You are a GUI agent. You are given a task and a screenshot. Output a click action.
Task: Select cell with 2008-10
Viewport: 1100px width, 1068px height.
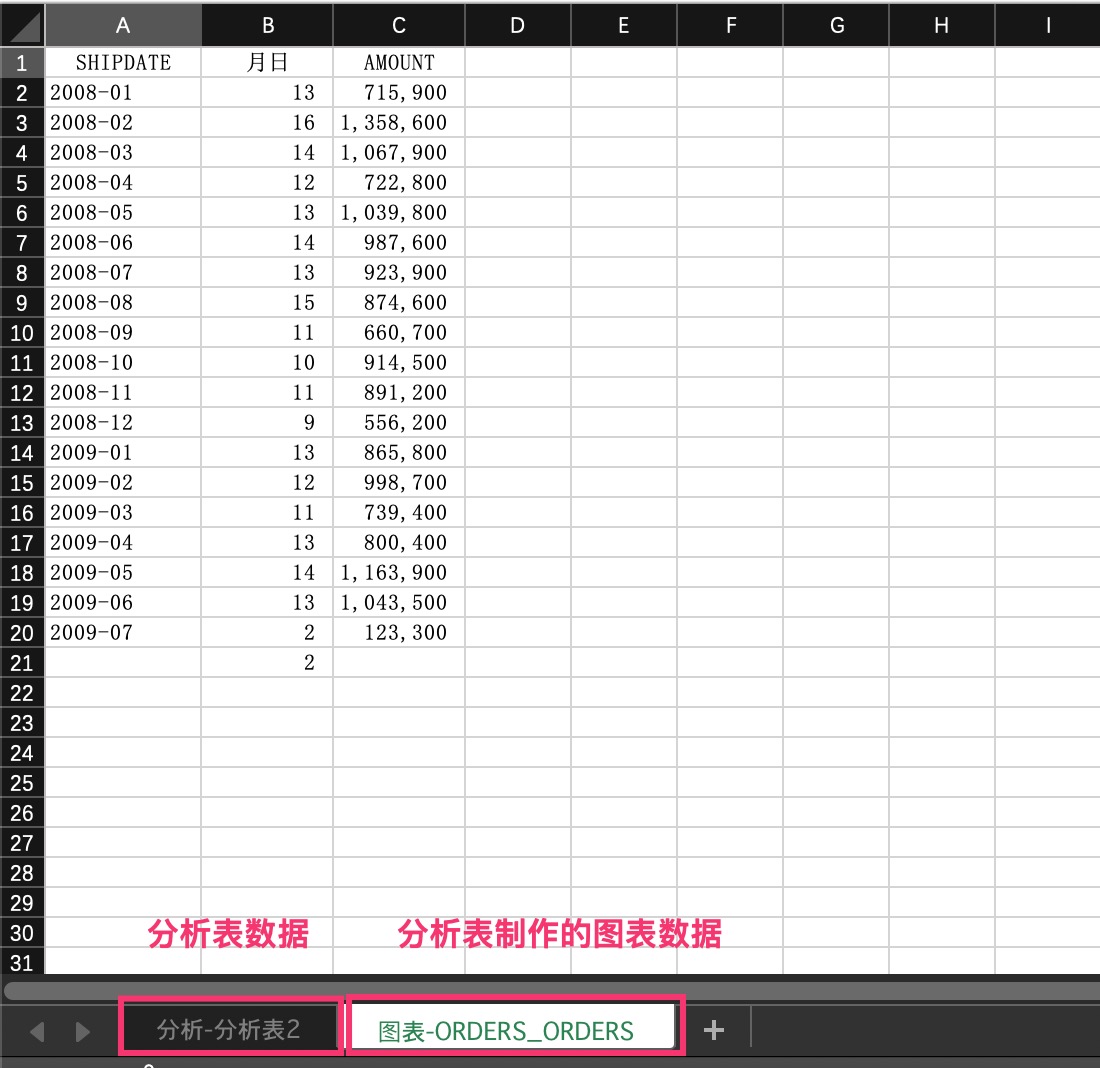[123, 362]
